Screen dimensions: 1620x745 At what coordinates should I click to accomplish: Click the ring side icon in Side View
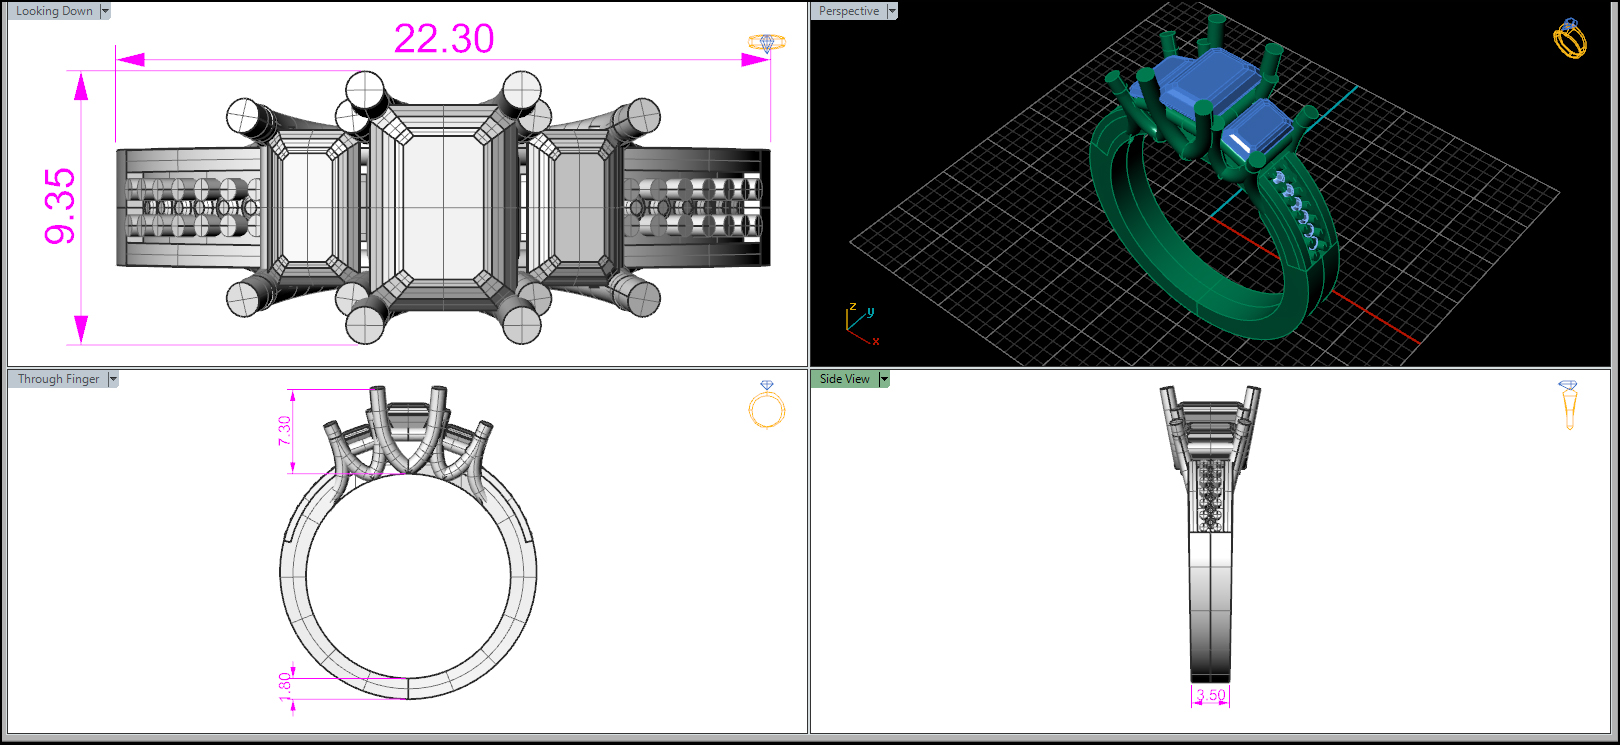(1568, 404)
